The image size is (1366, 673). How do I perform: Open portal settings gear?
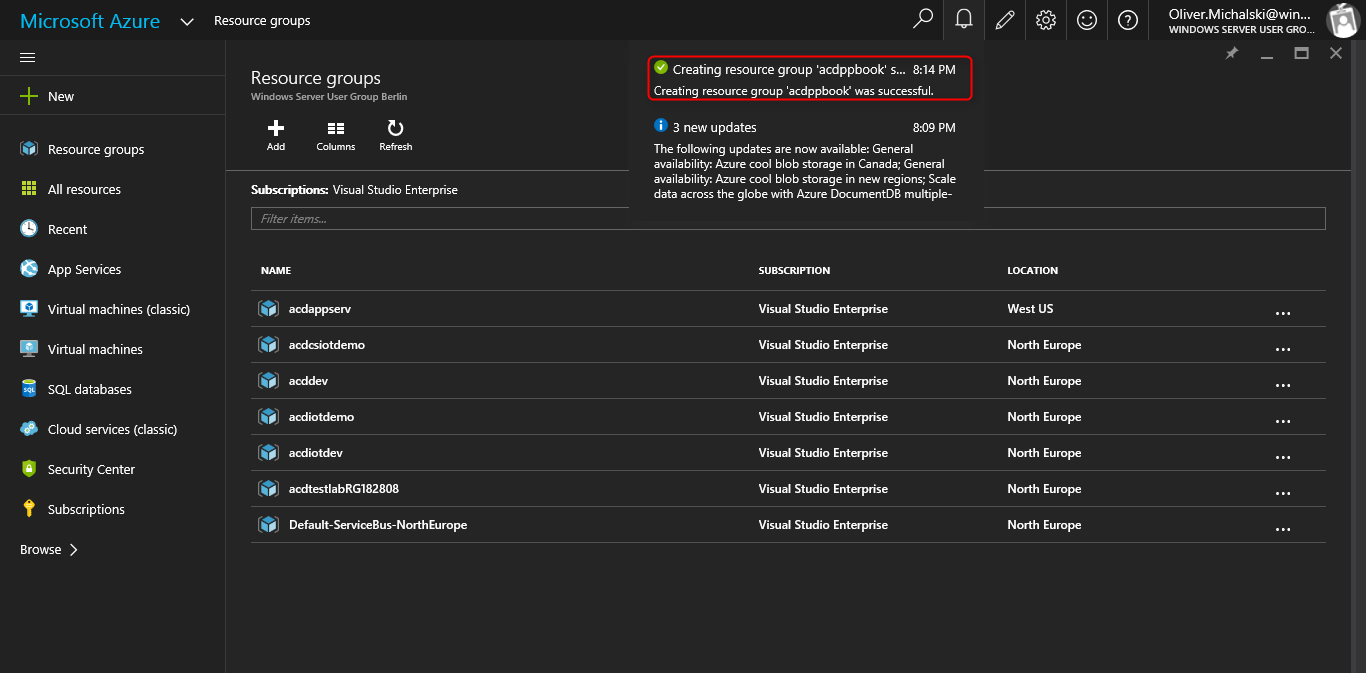pyautogui.click(x=1046, y=20)
